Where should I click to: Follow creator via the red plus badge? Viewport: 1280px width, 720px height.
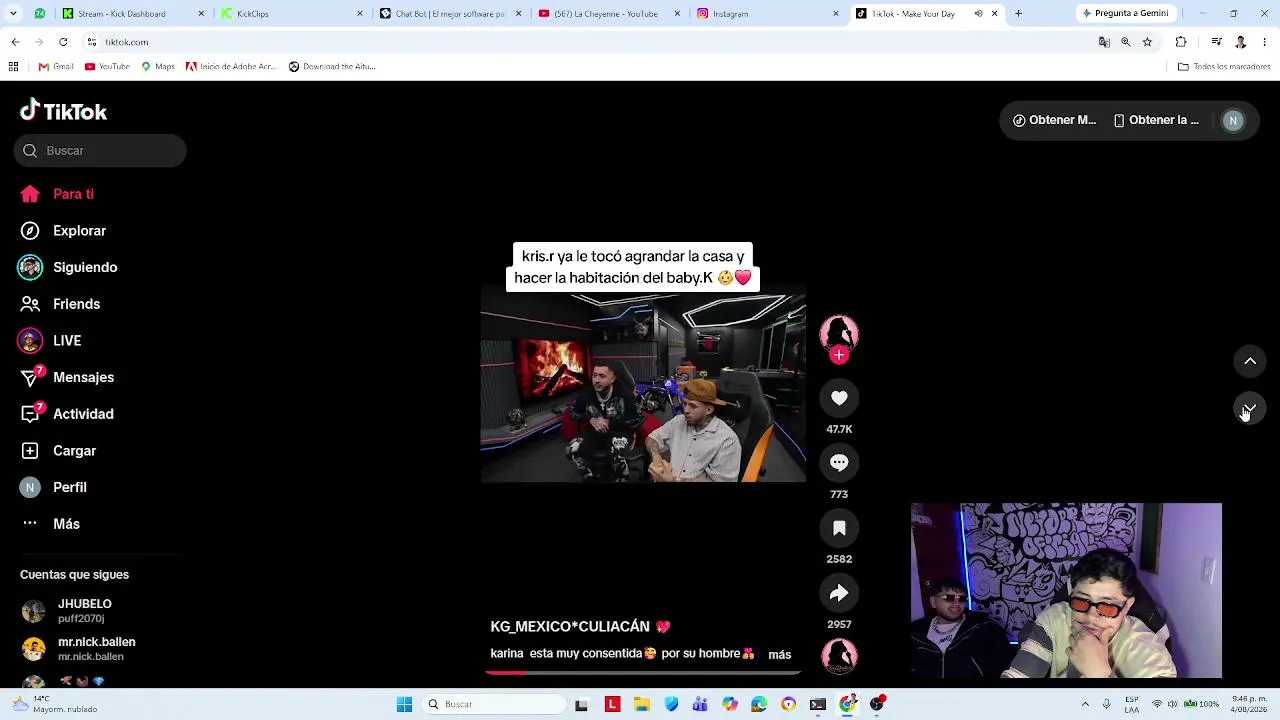pyautogui.click(x=839, y=355)
